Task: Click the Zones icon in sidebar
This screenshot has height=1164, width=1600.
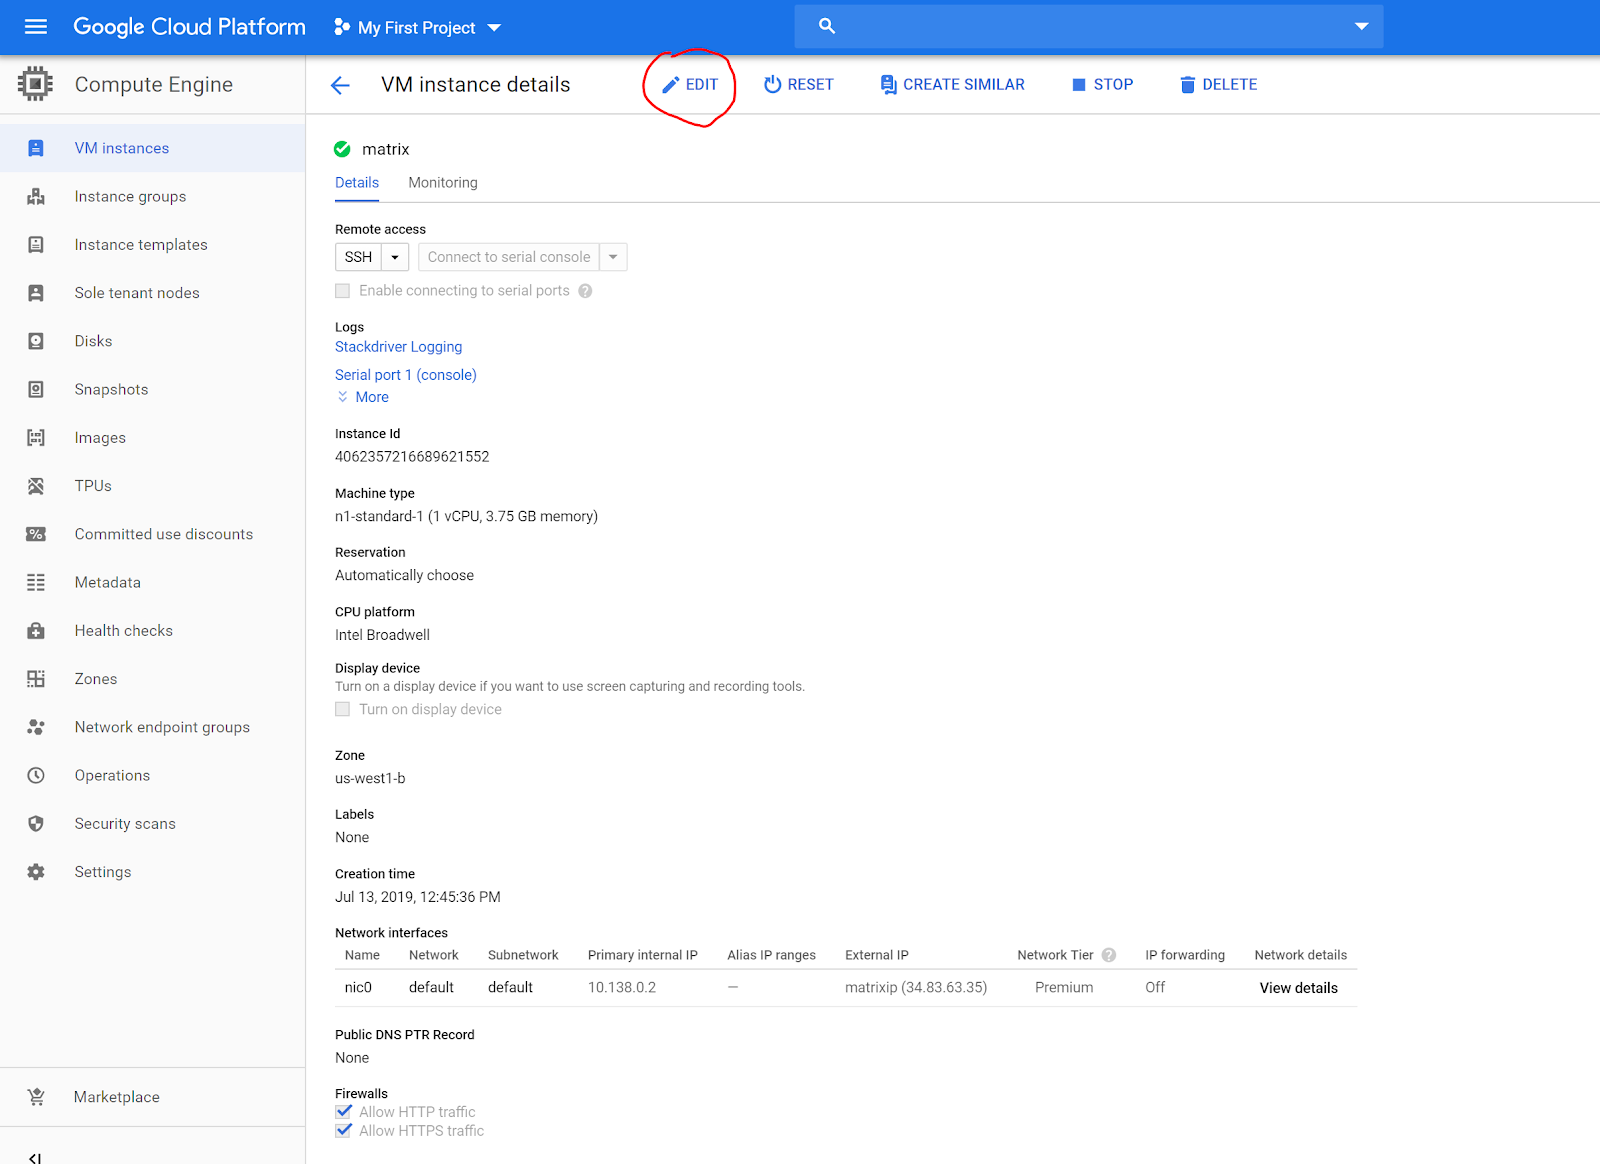Action: [36, 679]
